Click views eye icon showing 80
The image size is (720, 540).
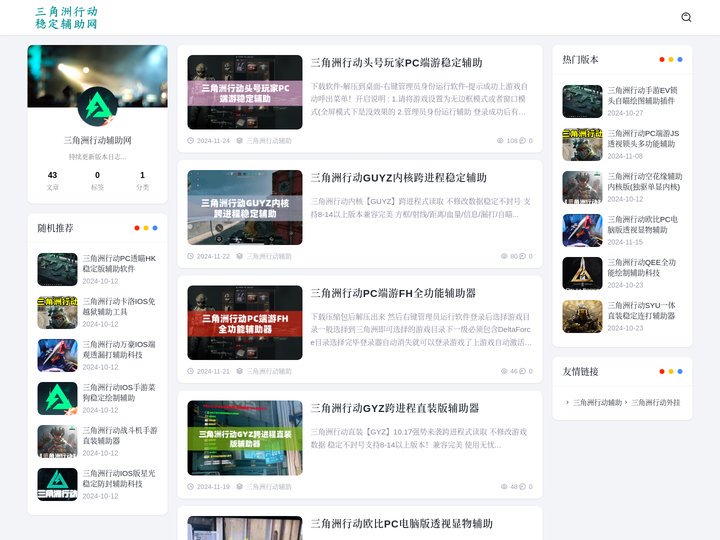pos(504,256)
